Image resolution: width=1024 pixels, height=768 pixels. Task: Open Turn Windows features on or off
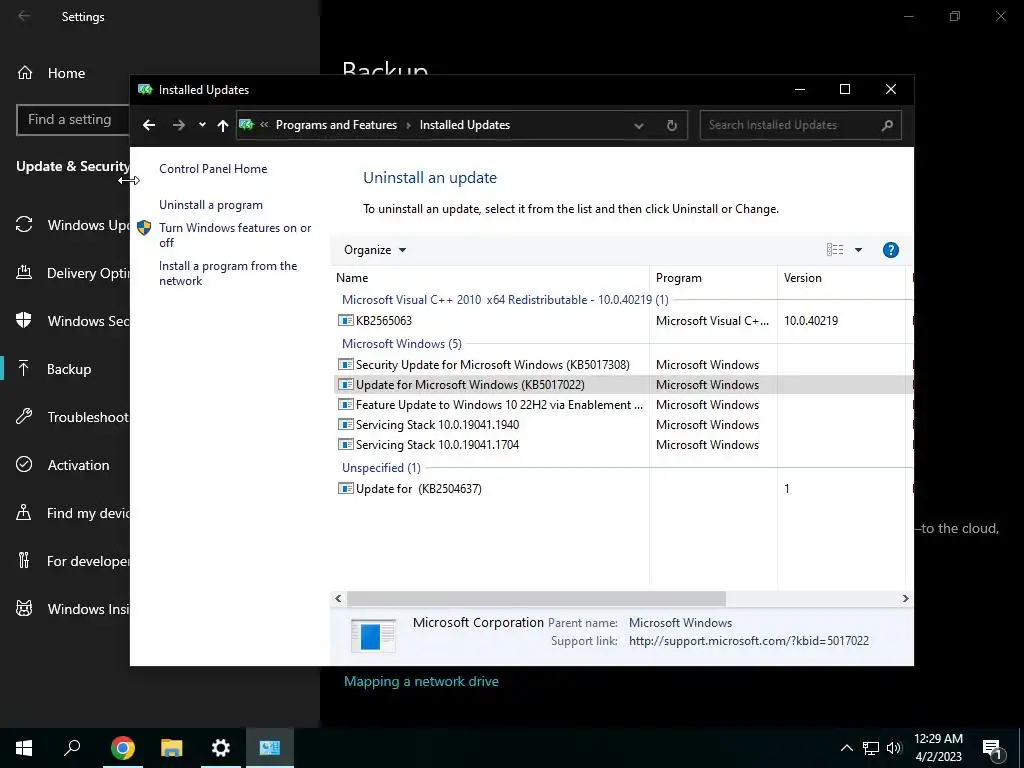click(235, 235)
